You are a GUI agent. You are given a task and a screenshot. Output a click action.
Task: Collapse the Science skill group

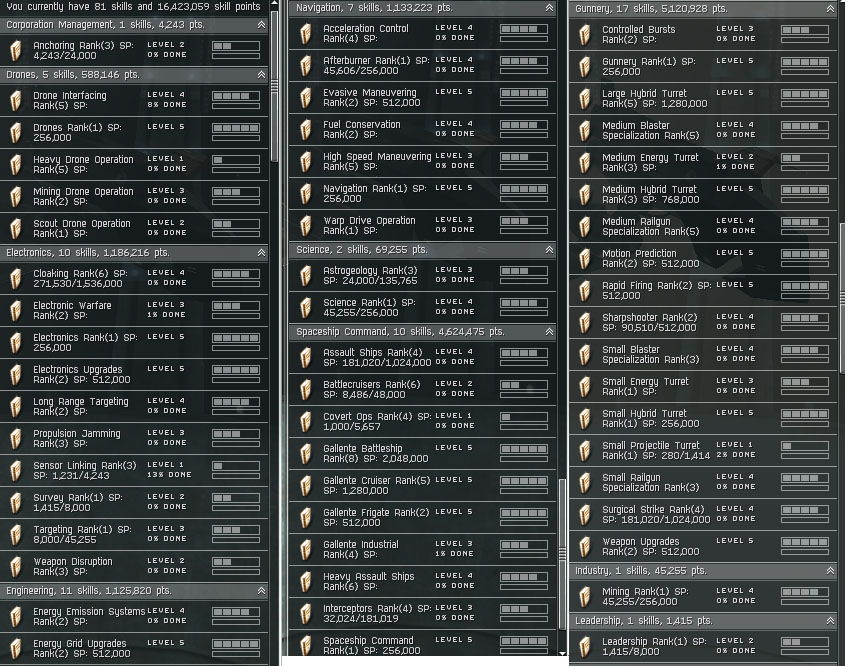pyautogui.click(x=549, y=249)
